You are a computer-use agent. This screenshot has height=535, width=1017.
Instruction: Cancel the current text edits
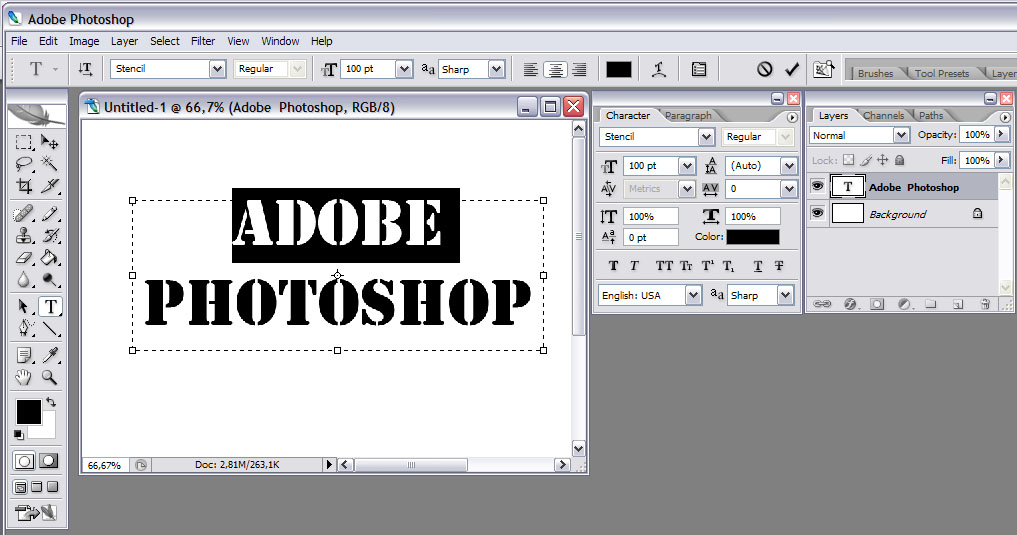(x=765, y=69)
